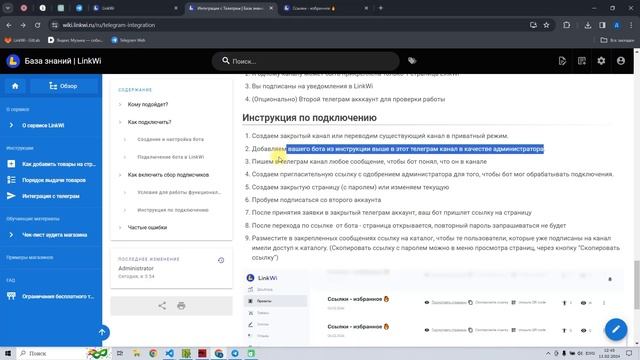Open the LinkWi GitLab bookmark

point(22,40)
